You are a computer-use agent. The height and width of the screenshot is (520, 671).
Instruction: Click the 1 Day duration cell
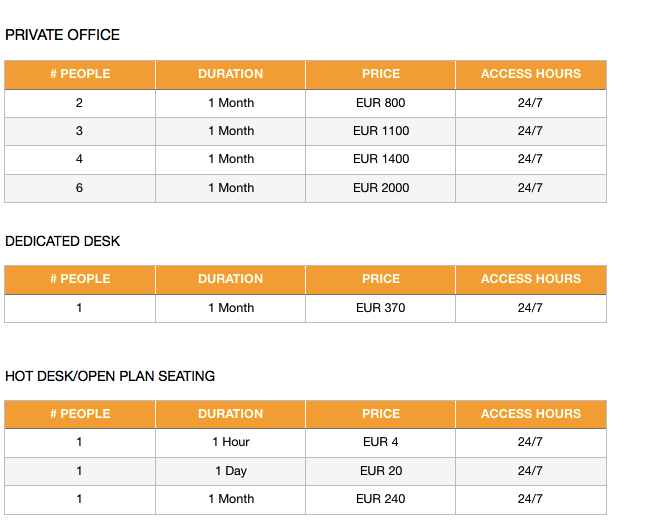231,471
